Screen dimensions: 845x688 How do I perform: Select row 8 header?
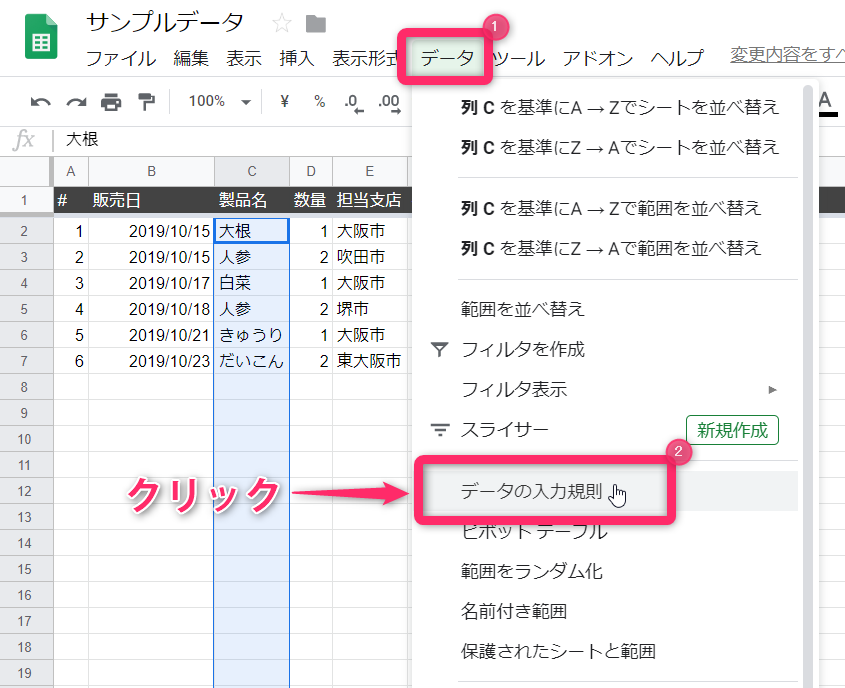[x=25, y=387]
